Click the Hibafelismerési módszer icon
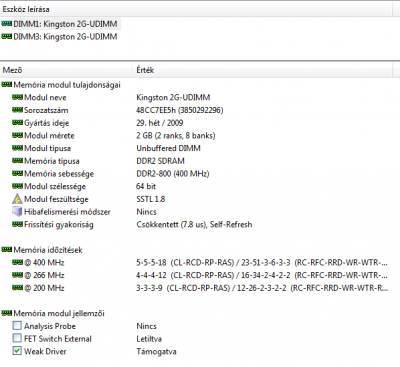Viewport: 400px width, 367px height. pyautogui.click(x=17, y=211)
